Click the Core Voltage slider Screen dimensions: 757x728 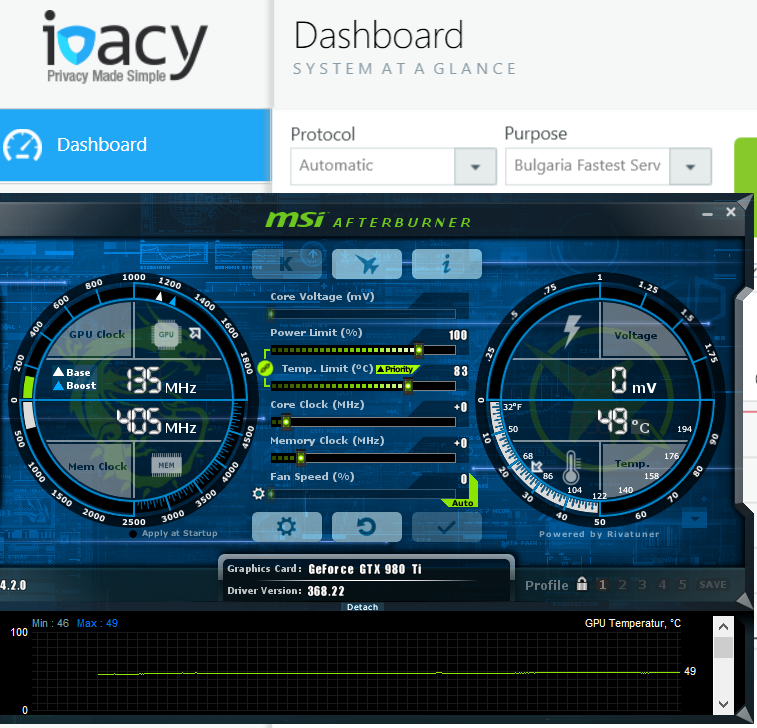(362, 314)
